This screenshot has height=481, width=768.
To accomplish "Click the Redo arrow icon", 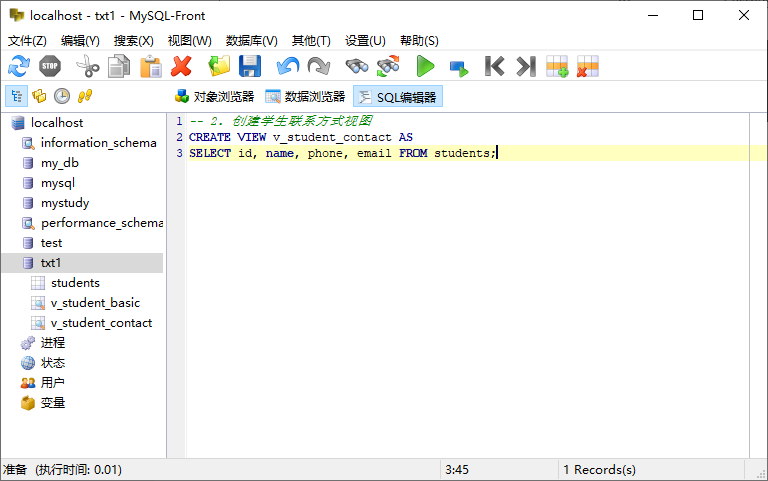I will [319, 66].
